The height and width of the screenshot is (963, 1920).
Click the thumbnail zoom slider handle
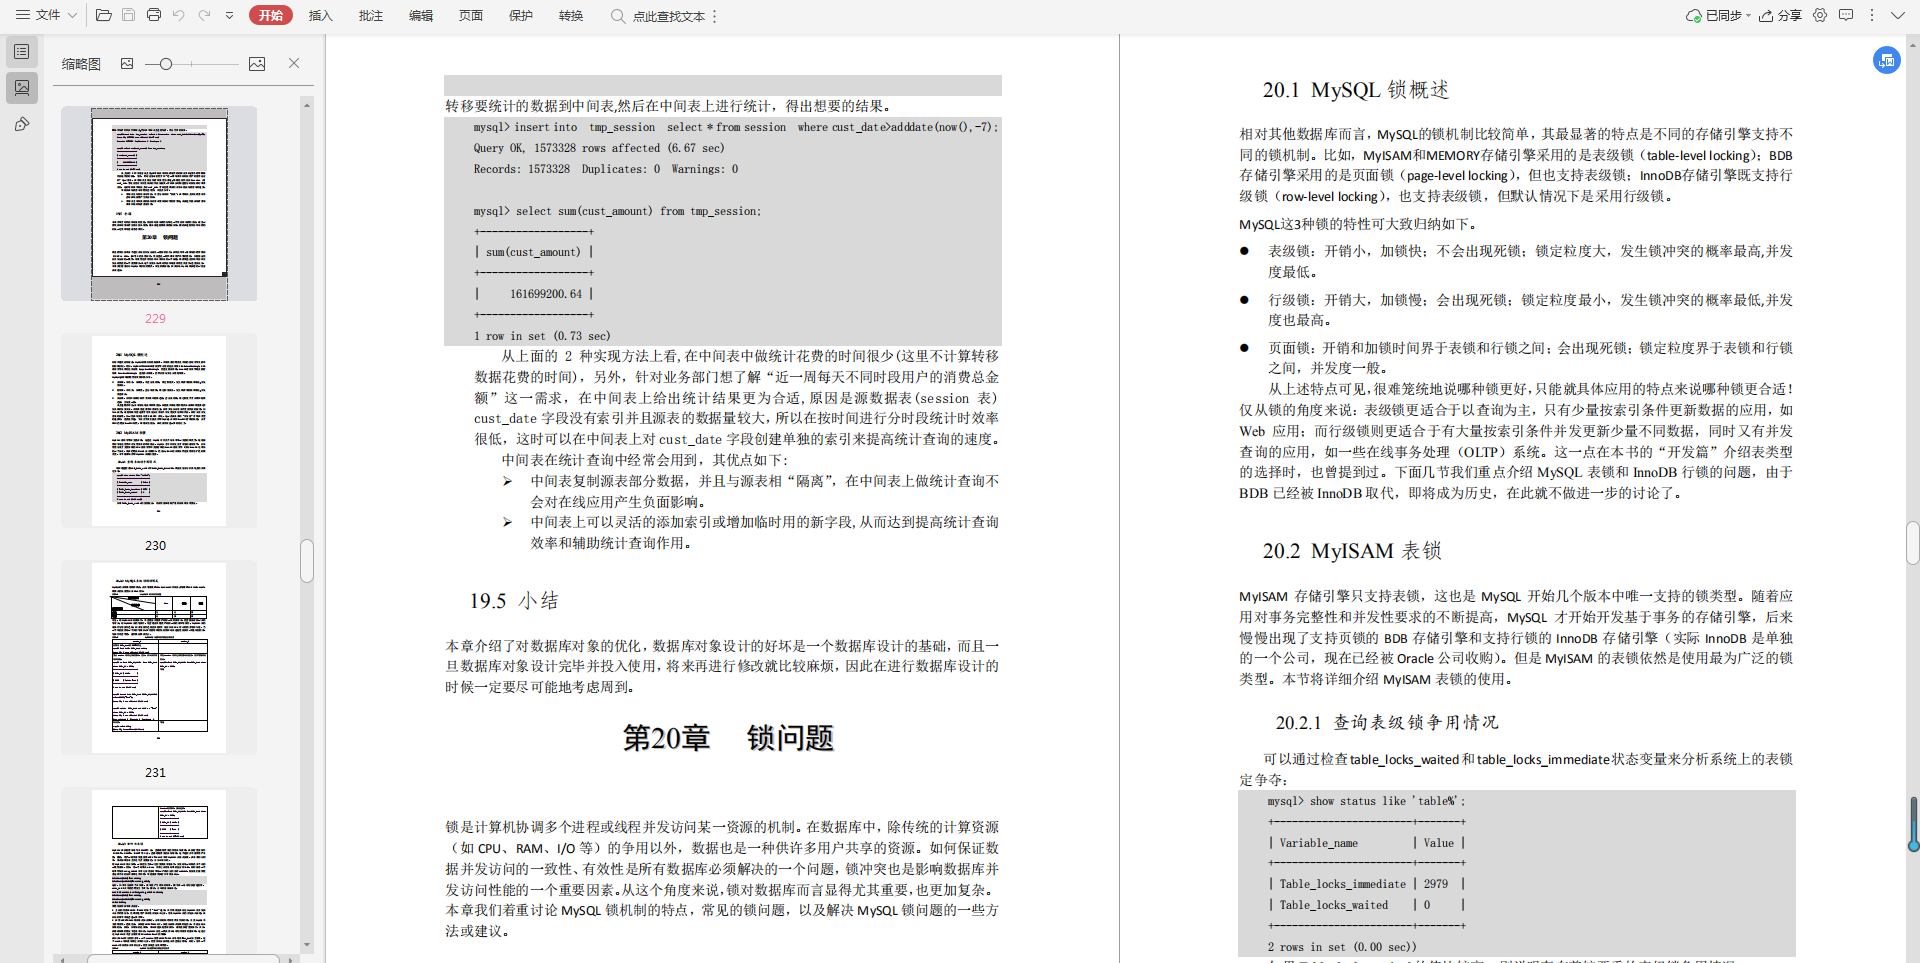(x=166, y=64)
